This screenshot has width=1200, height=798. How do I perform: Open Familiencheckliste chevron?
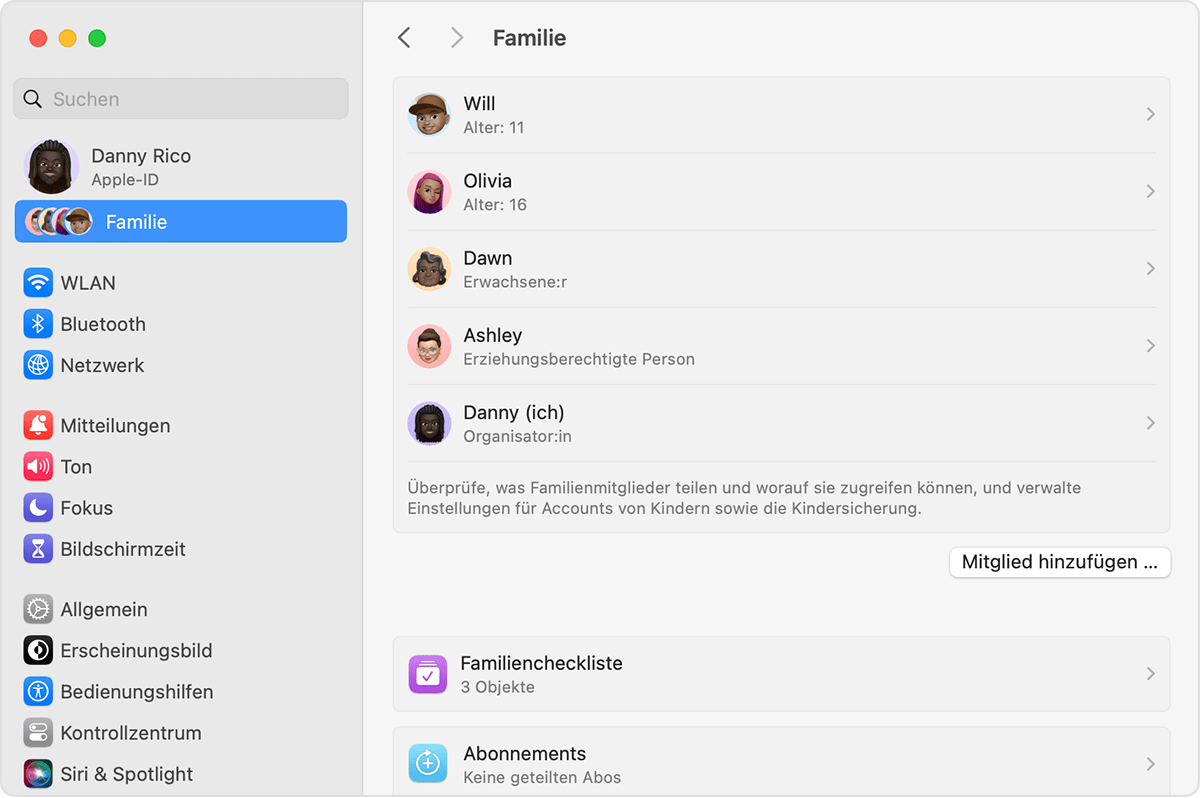tap(1150, 674)
